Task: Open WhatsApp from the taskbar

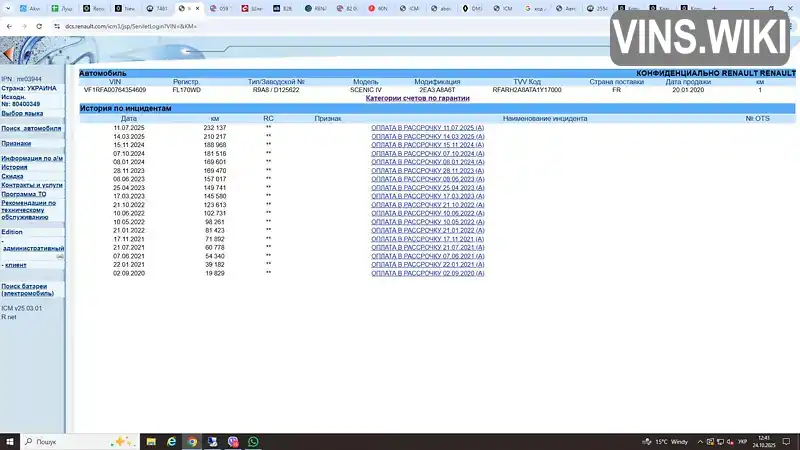Action: [253, 441]
